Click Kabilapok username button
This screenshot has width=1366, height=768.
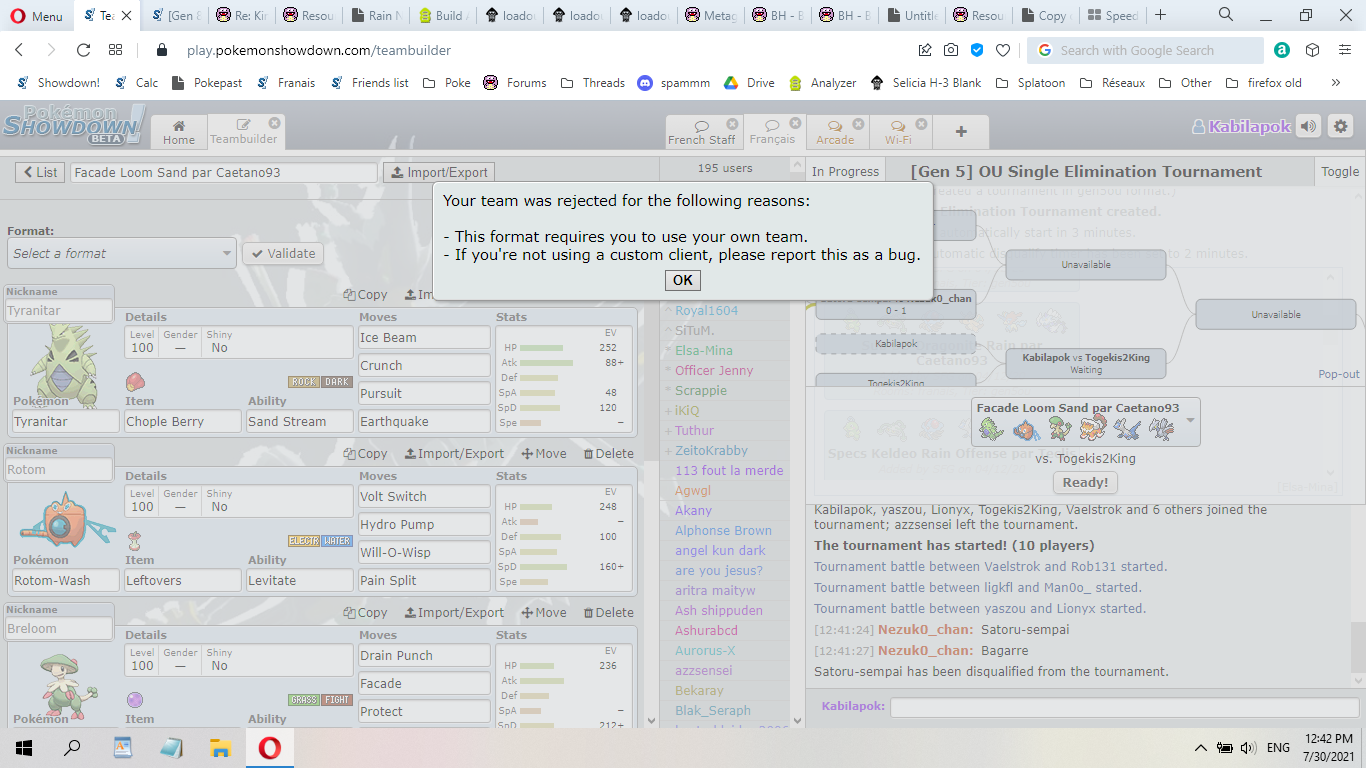1241,127
